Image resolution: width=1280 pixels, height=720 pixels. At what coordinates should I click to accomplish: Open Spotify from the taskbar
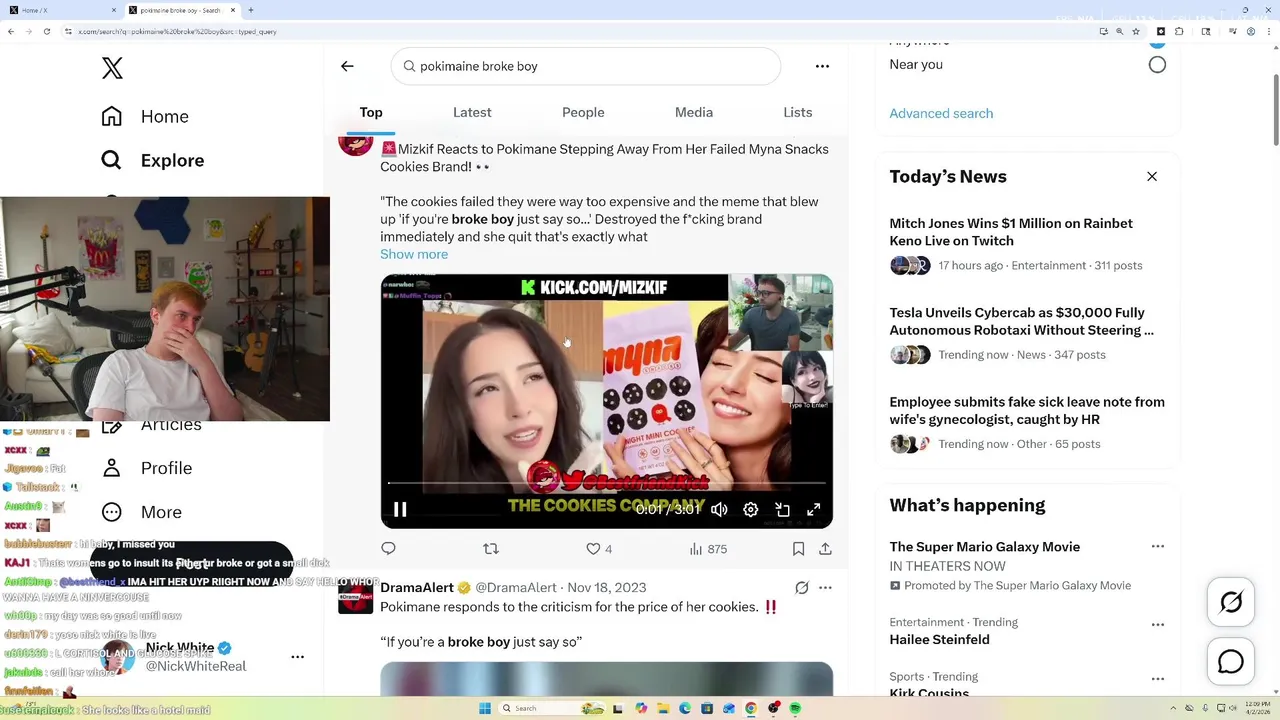(795, 708)
